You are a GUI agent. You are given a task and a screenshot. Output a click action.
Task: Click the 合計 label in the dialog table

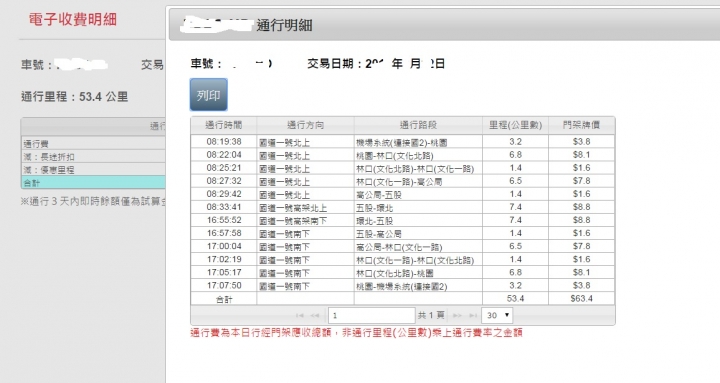[x=224, y=299]
